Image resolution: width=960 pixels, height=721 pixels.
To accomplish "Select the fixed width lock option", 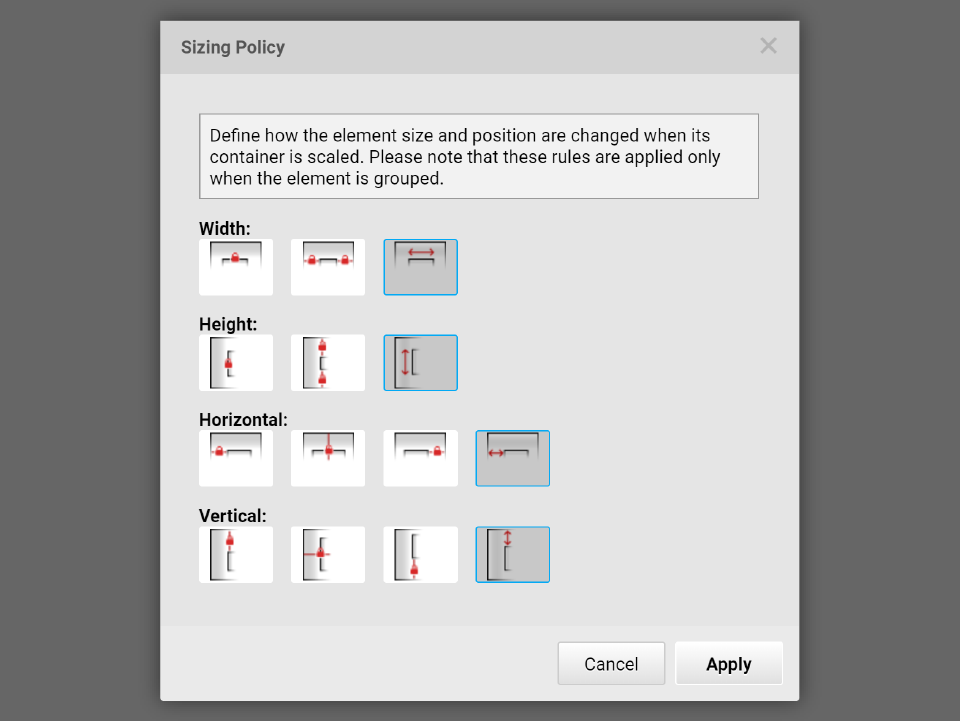I will coord(236,267).
